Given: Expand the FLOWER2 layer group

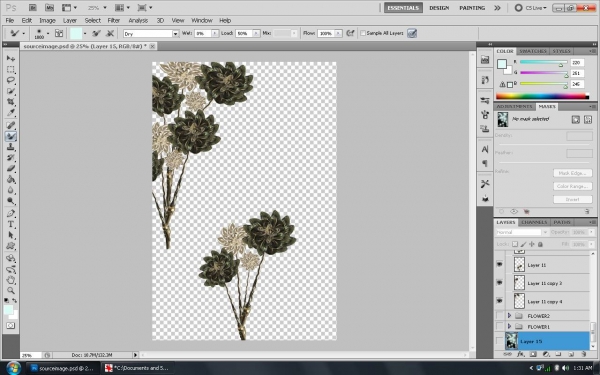Looking at the screenshot, I should 509,315.
